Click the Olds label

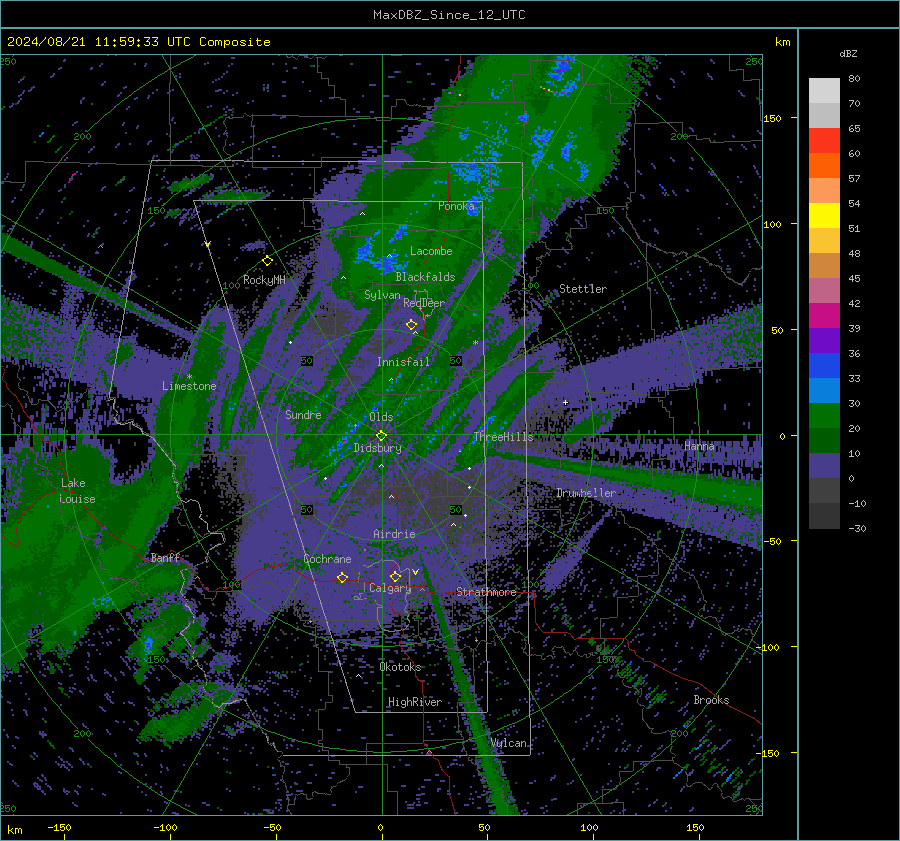coord(381,417)
